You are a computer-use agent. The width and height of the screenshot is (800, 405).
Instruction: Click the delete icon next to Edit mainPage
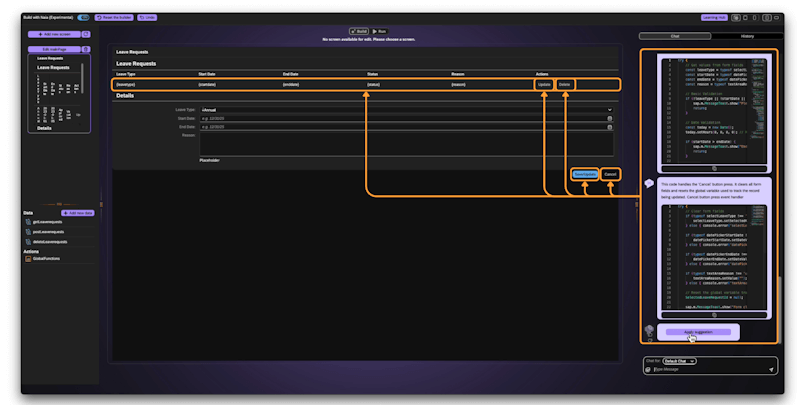point(86,48)
